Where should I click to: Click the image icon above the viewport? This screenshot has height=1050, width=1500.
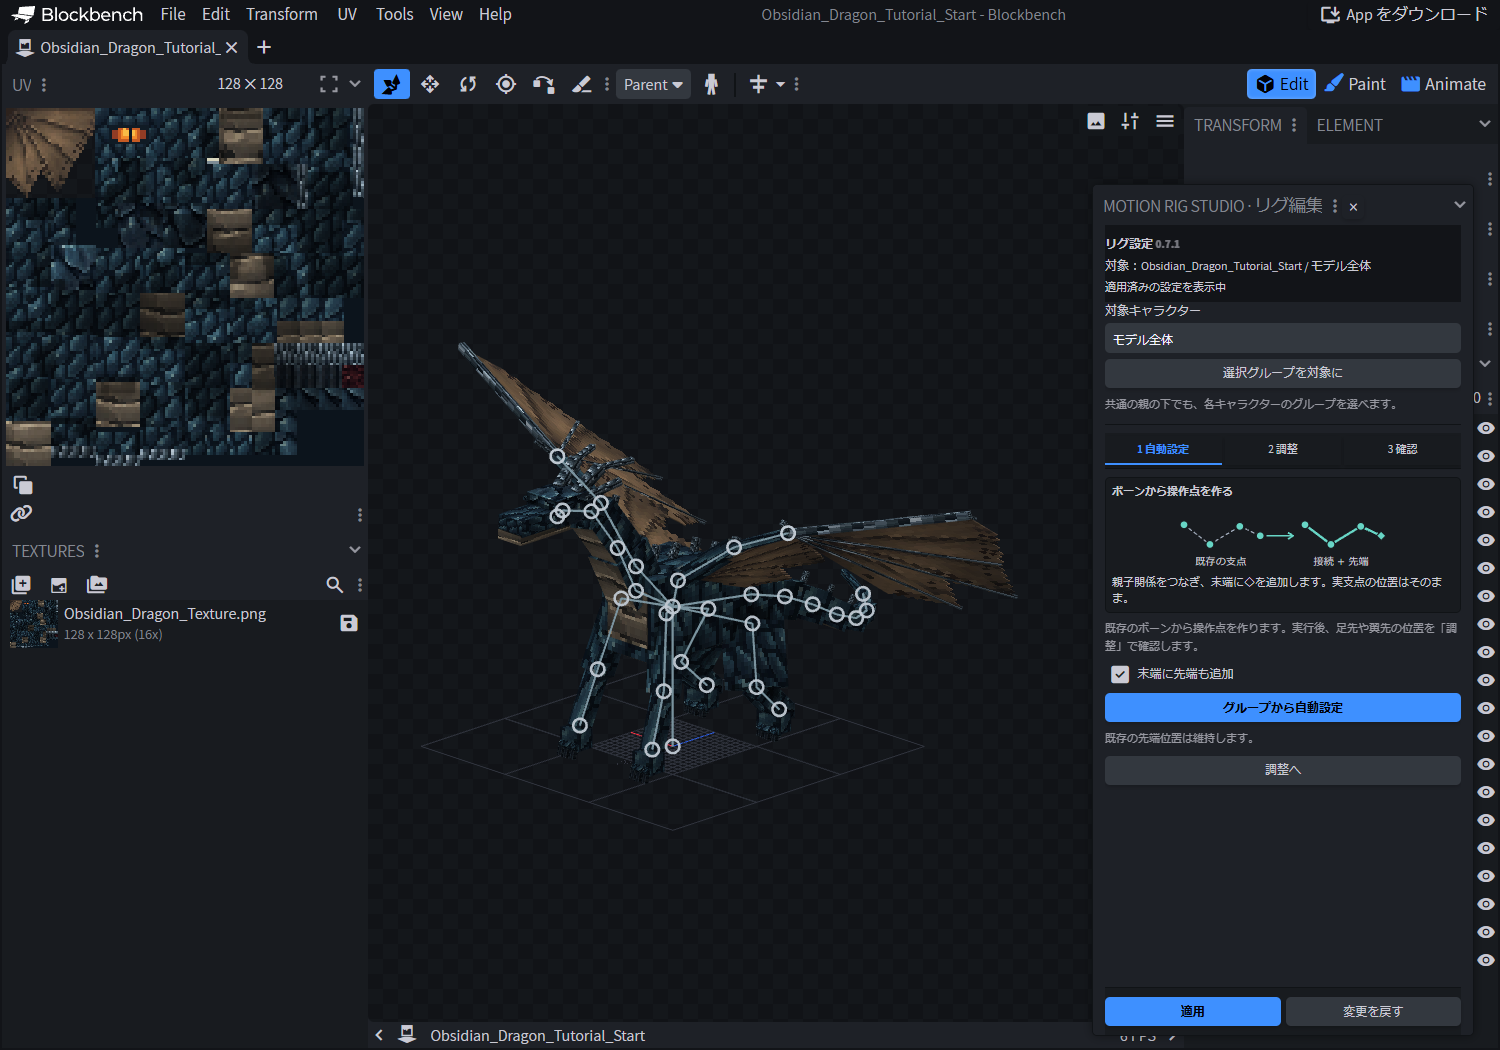click(x=1096, y=121)
